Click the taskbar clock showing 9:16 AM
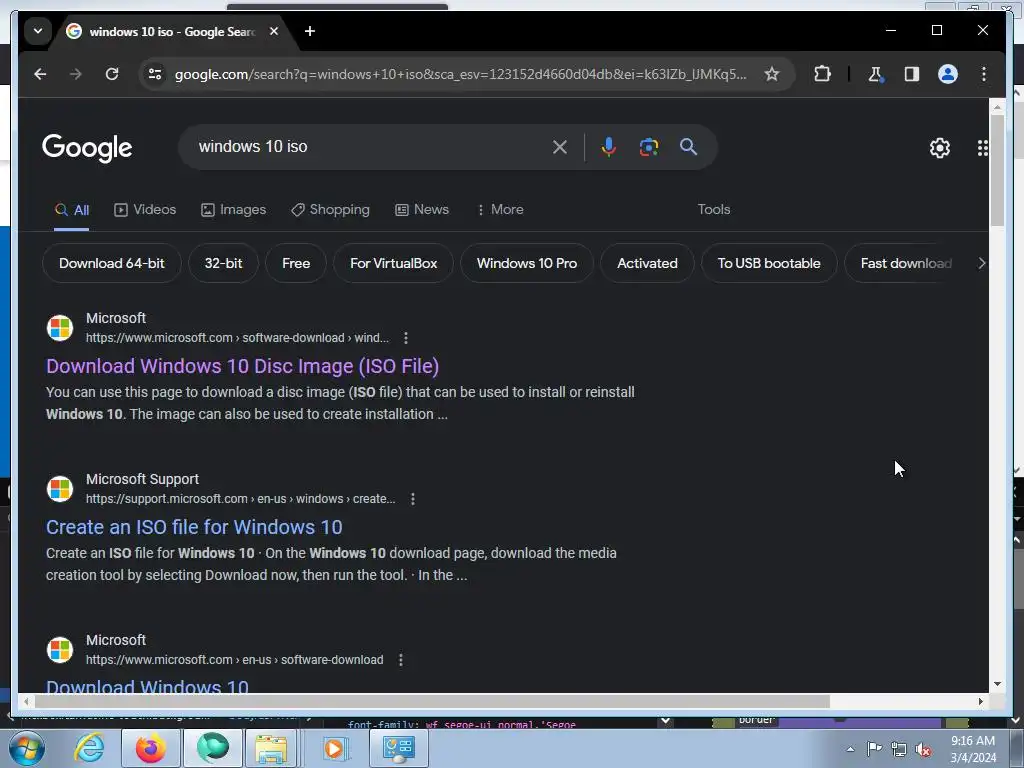1024x768 pixels. pos(973,749)
